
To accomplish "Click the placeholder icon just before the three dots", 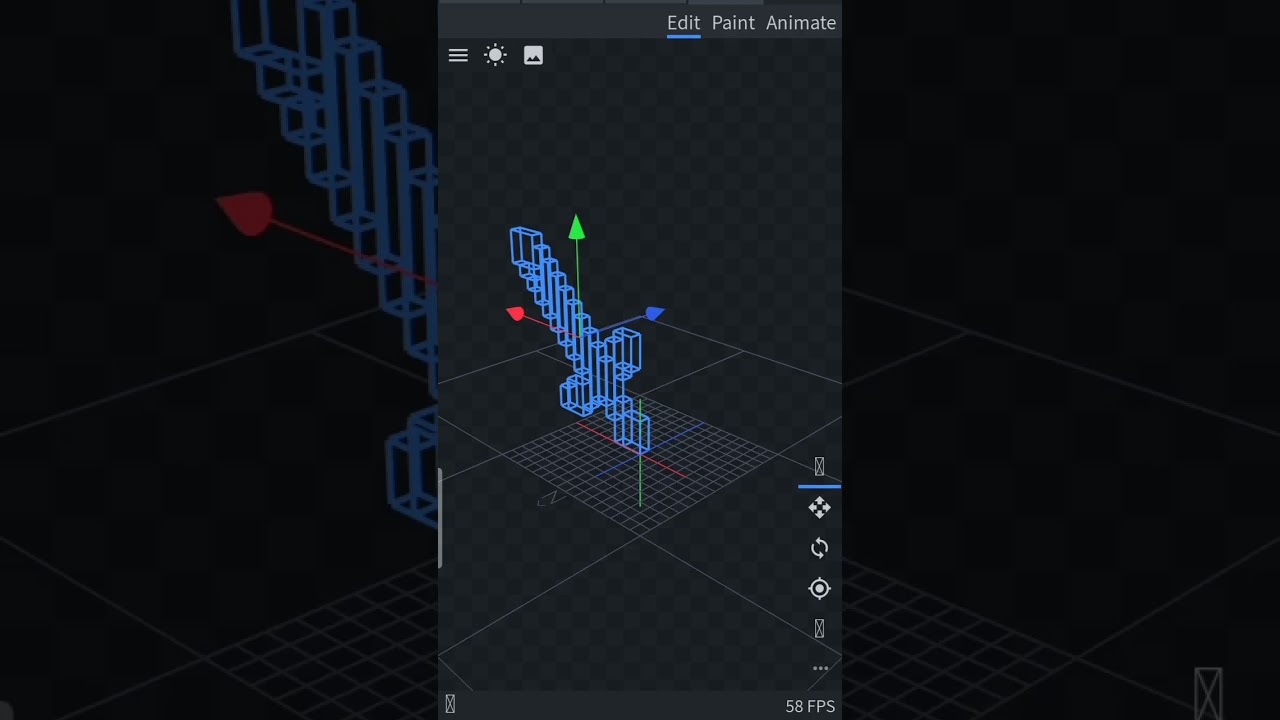I will coord(819,629).
